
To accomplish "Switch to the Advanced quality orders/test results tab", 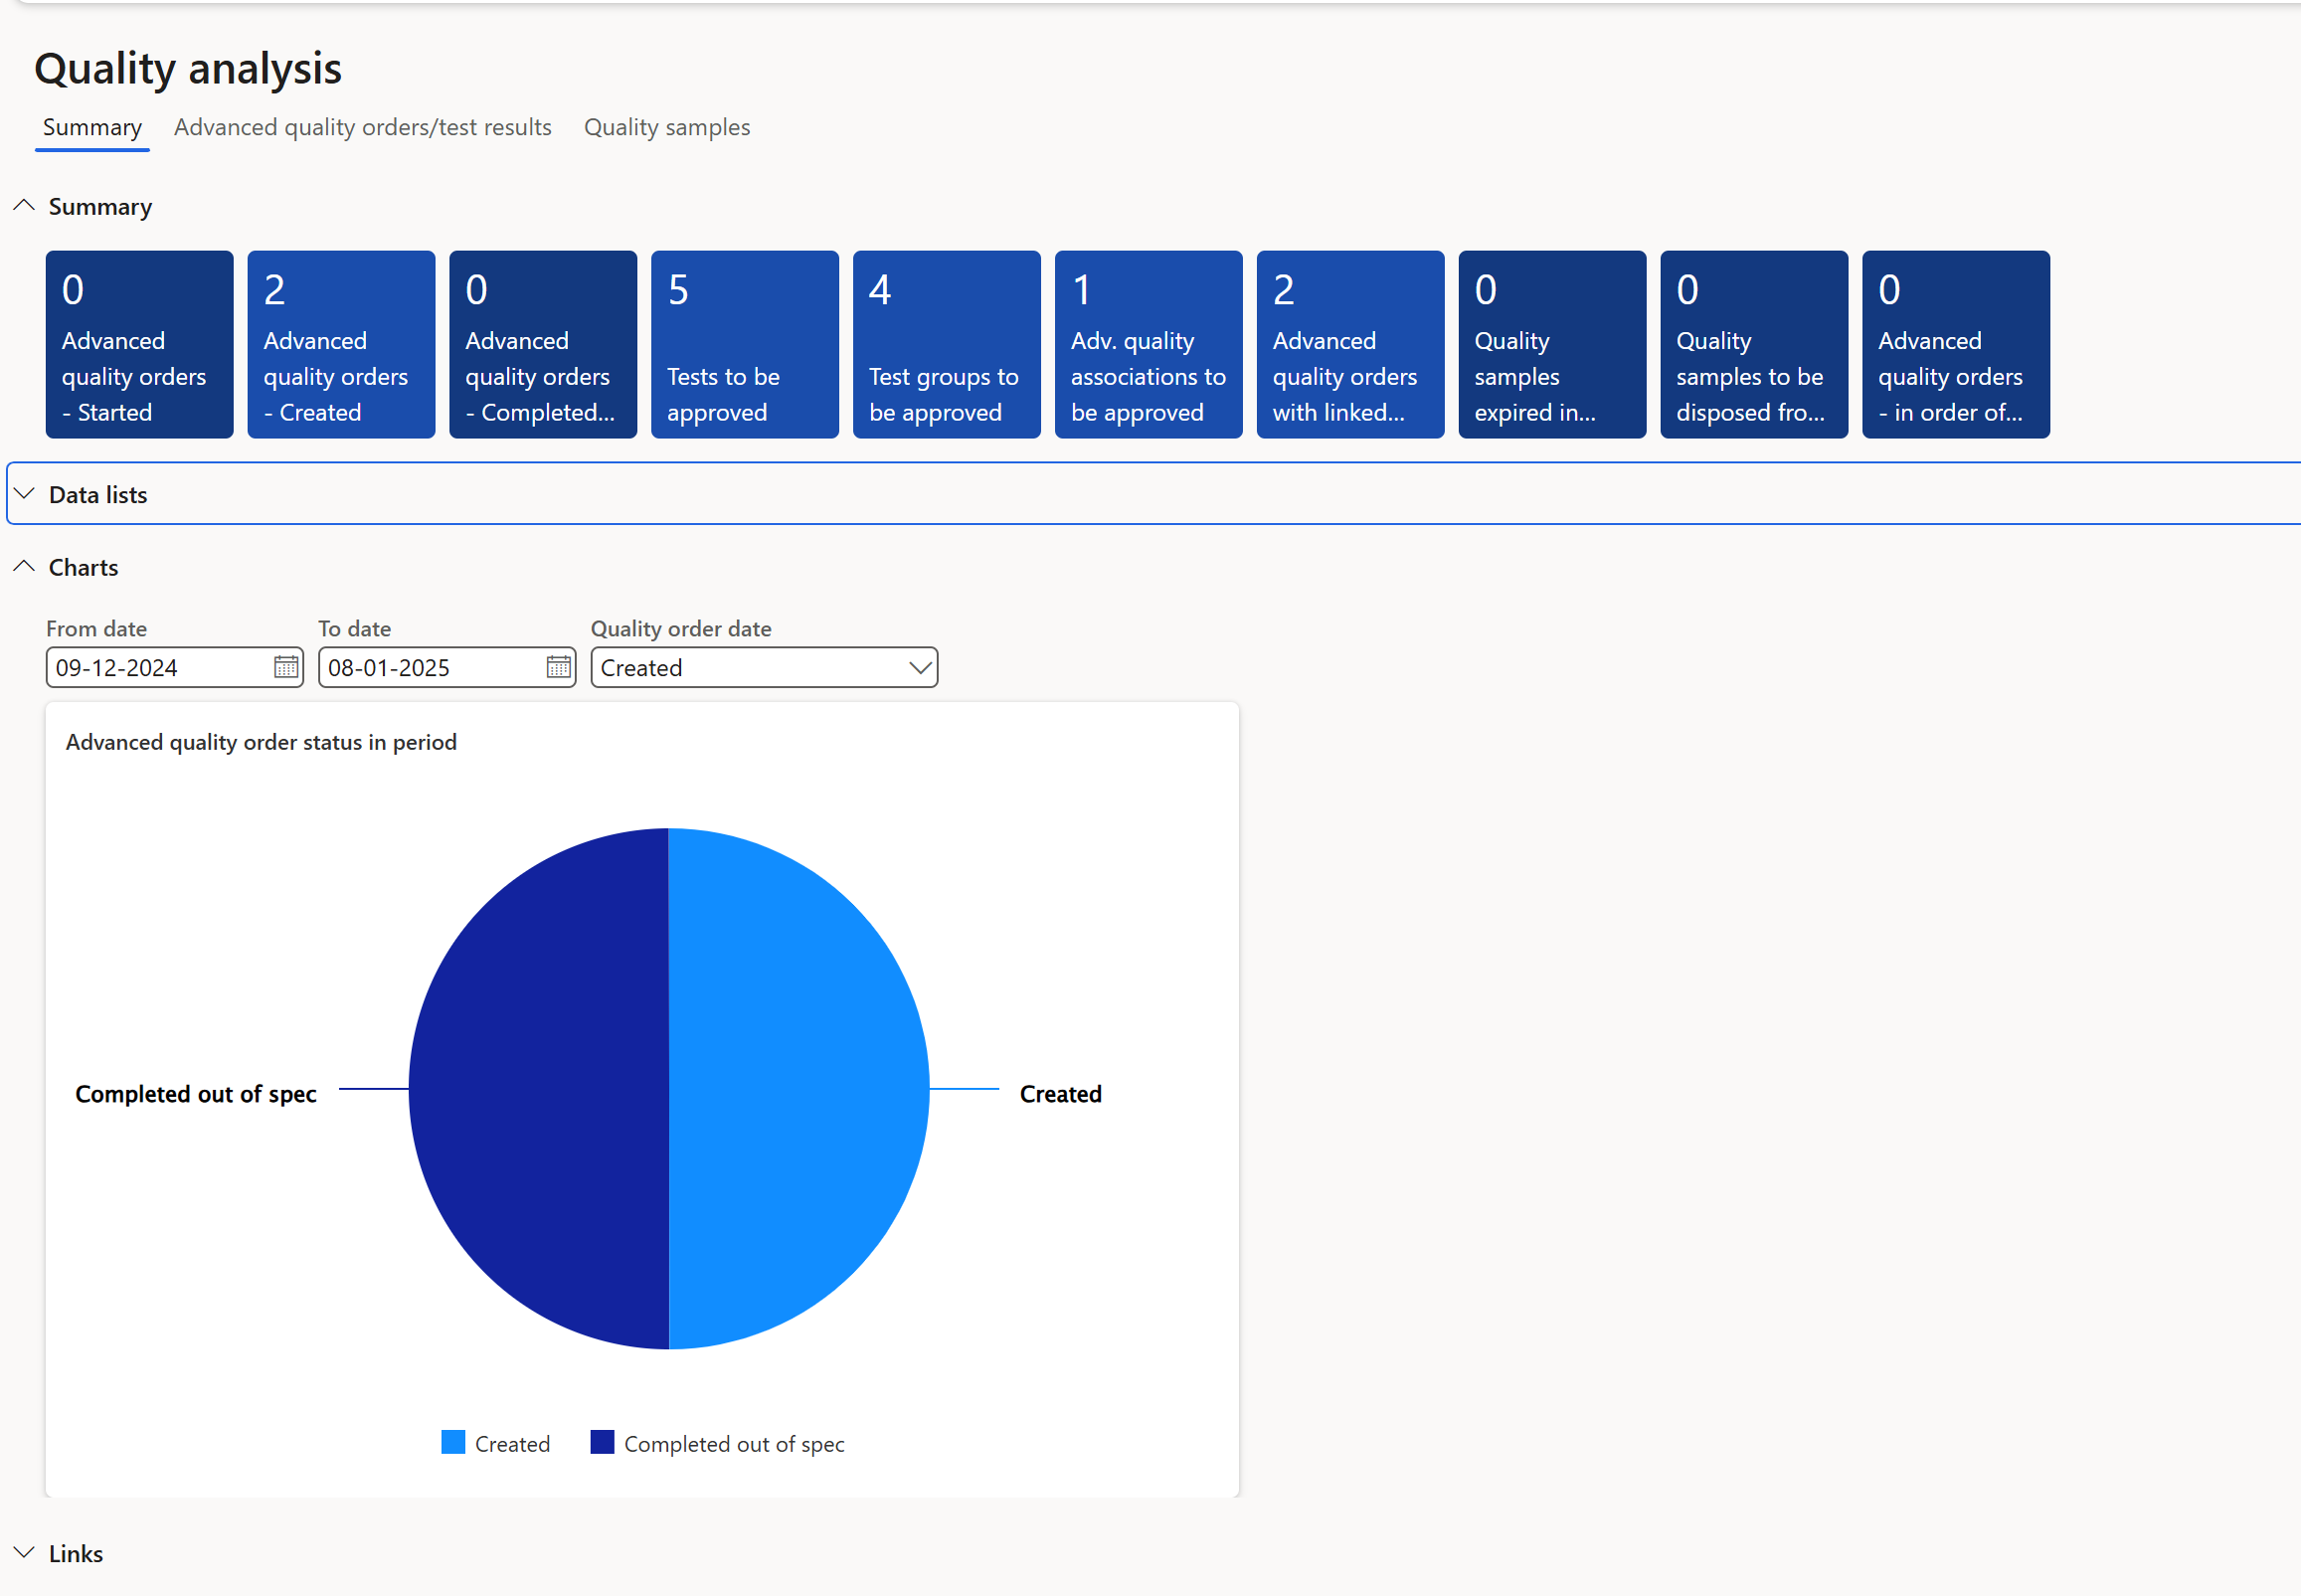I will (362, 127).
